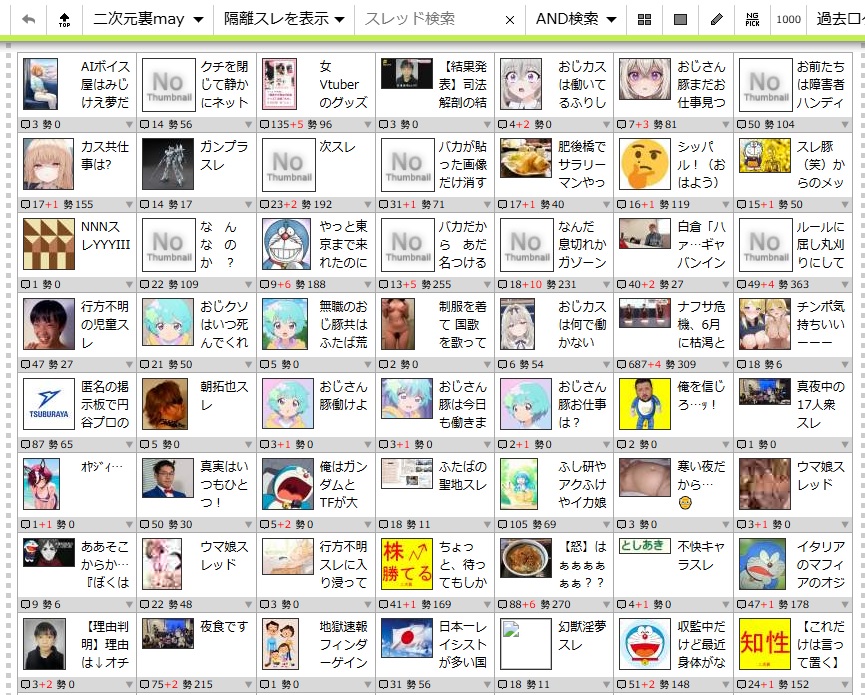865x695 pixels.
Task: Open the 過去ログ menu item
Action: point(836,19)
